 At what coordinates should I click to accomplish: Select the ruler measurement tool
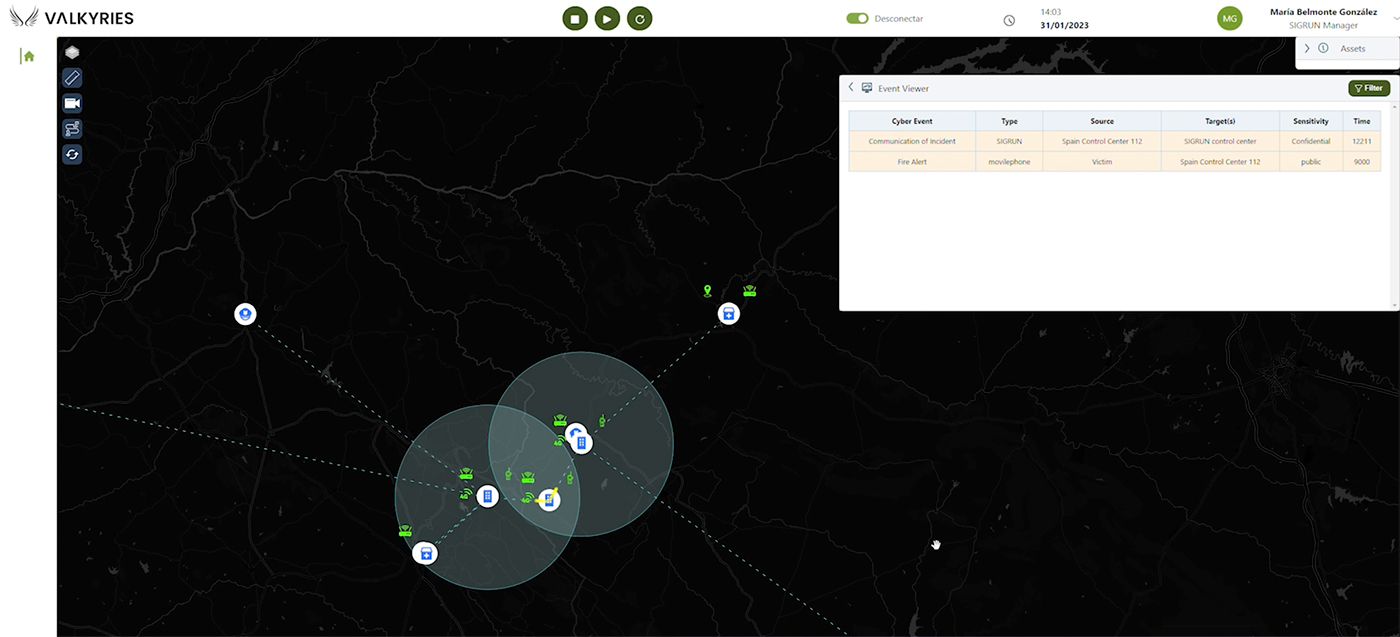click(x=72, y=78)
